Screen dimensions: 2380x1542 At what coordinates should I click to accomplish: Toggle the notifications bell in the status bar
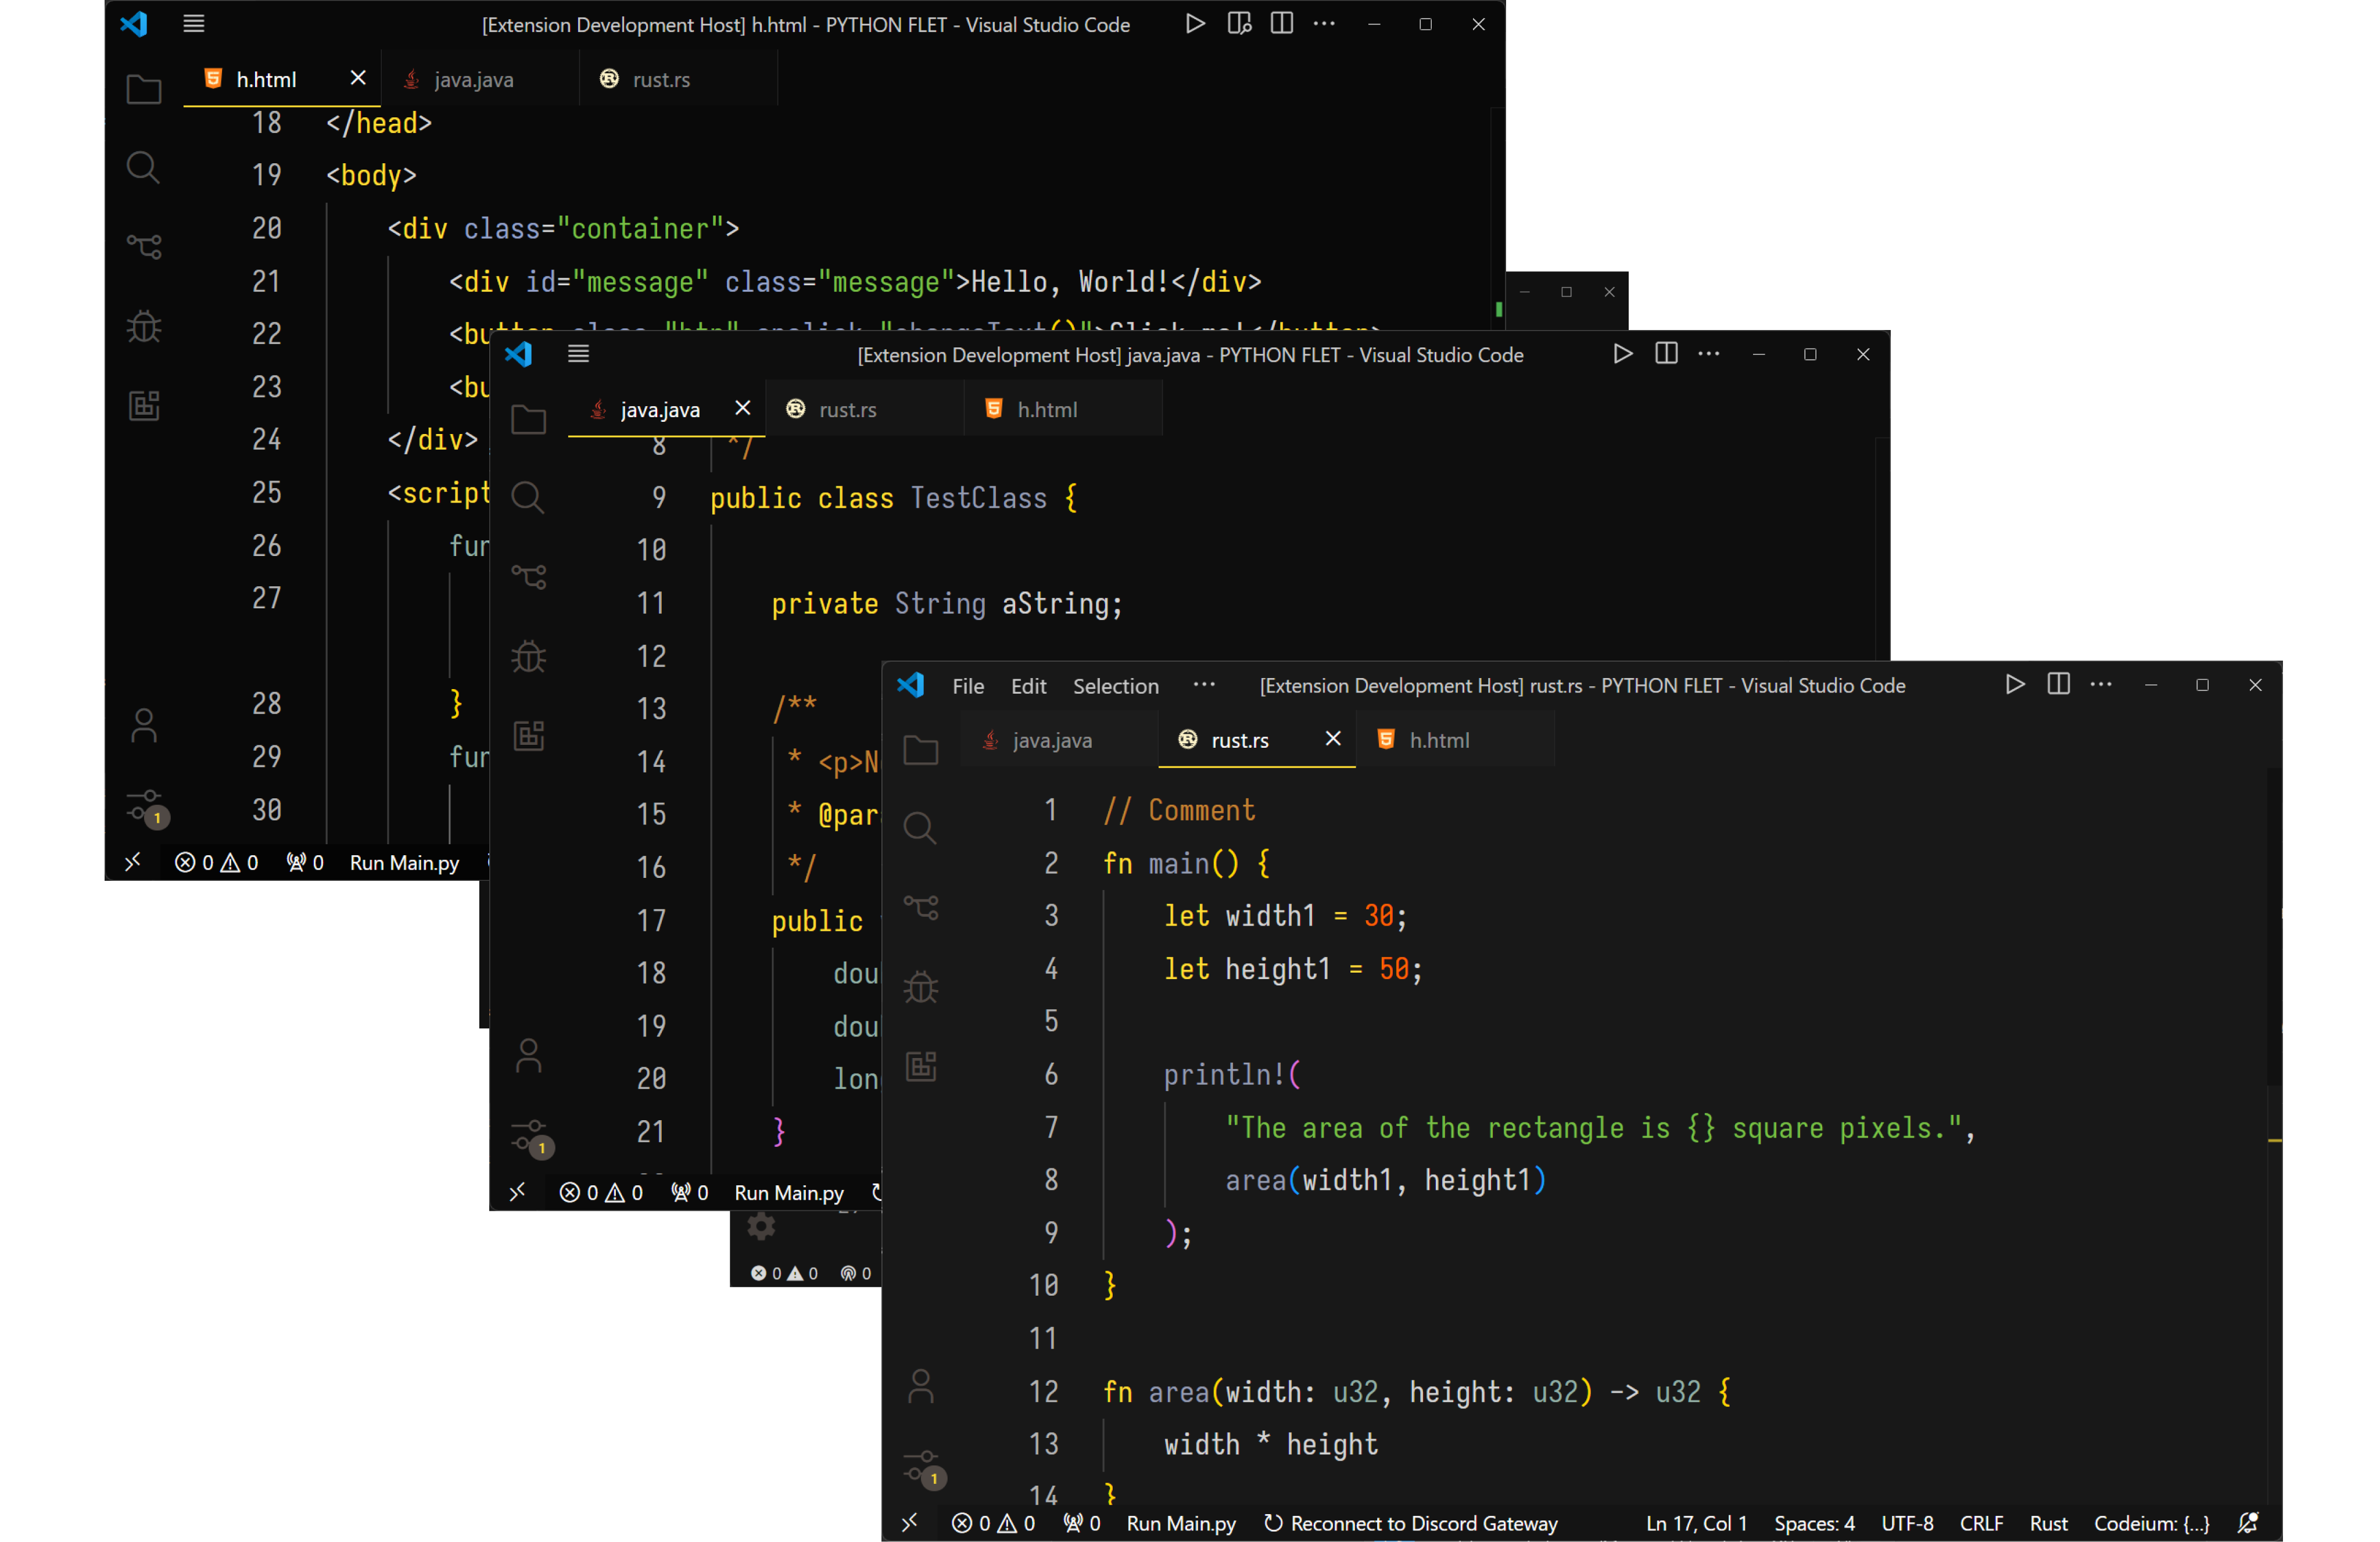pos(2248,1523)
